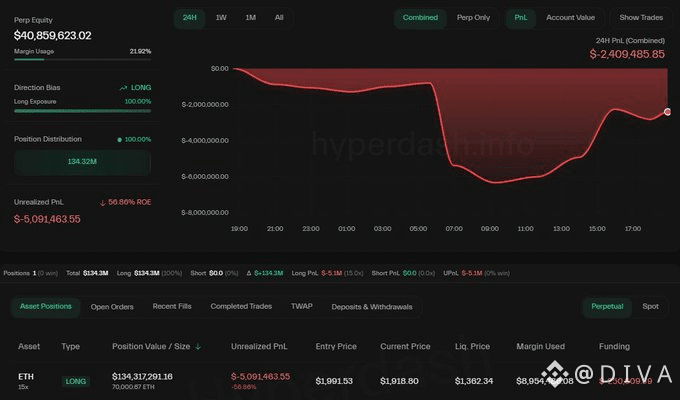Image resolution: width=680 pixels, height=400 pixels.
Task: Click position value $134,317,291.16
Action: click(x=142, y=377)
